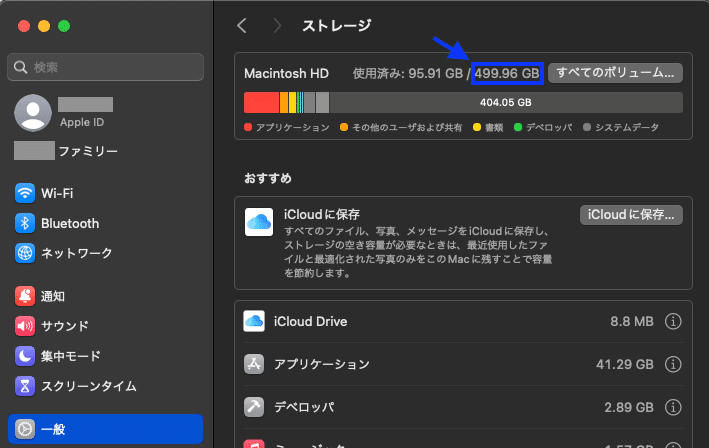Click the デベロッパ hammer icon
The image size is (709, 448).
(254, 407)
